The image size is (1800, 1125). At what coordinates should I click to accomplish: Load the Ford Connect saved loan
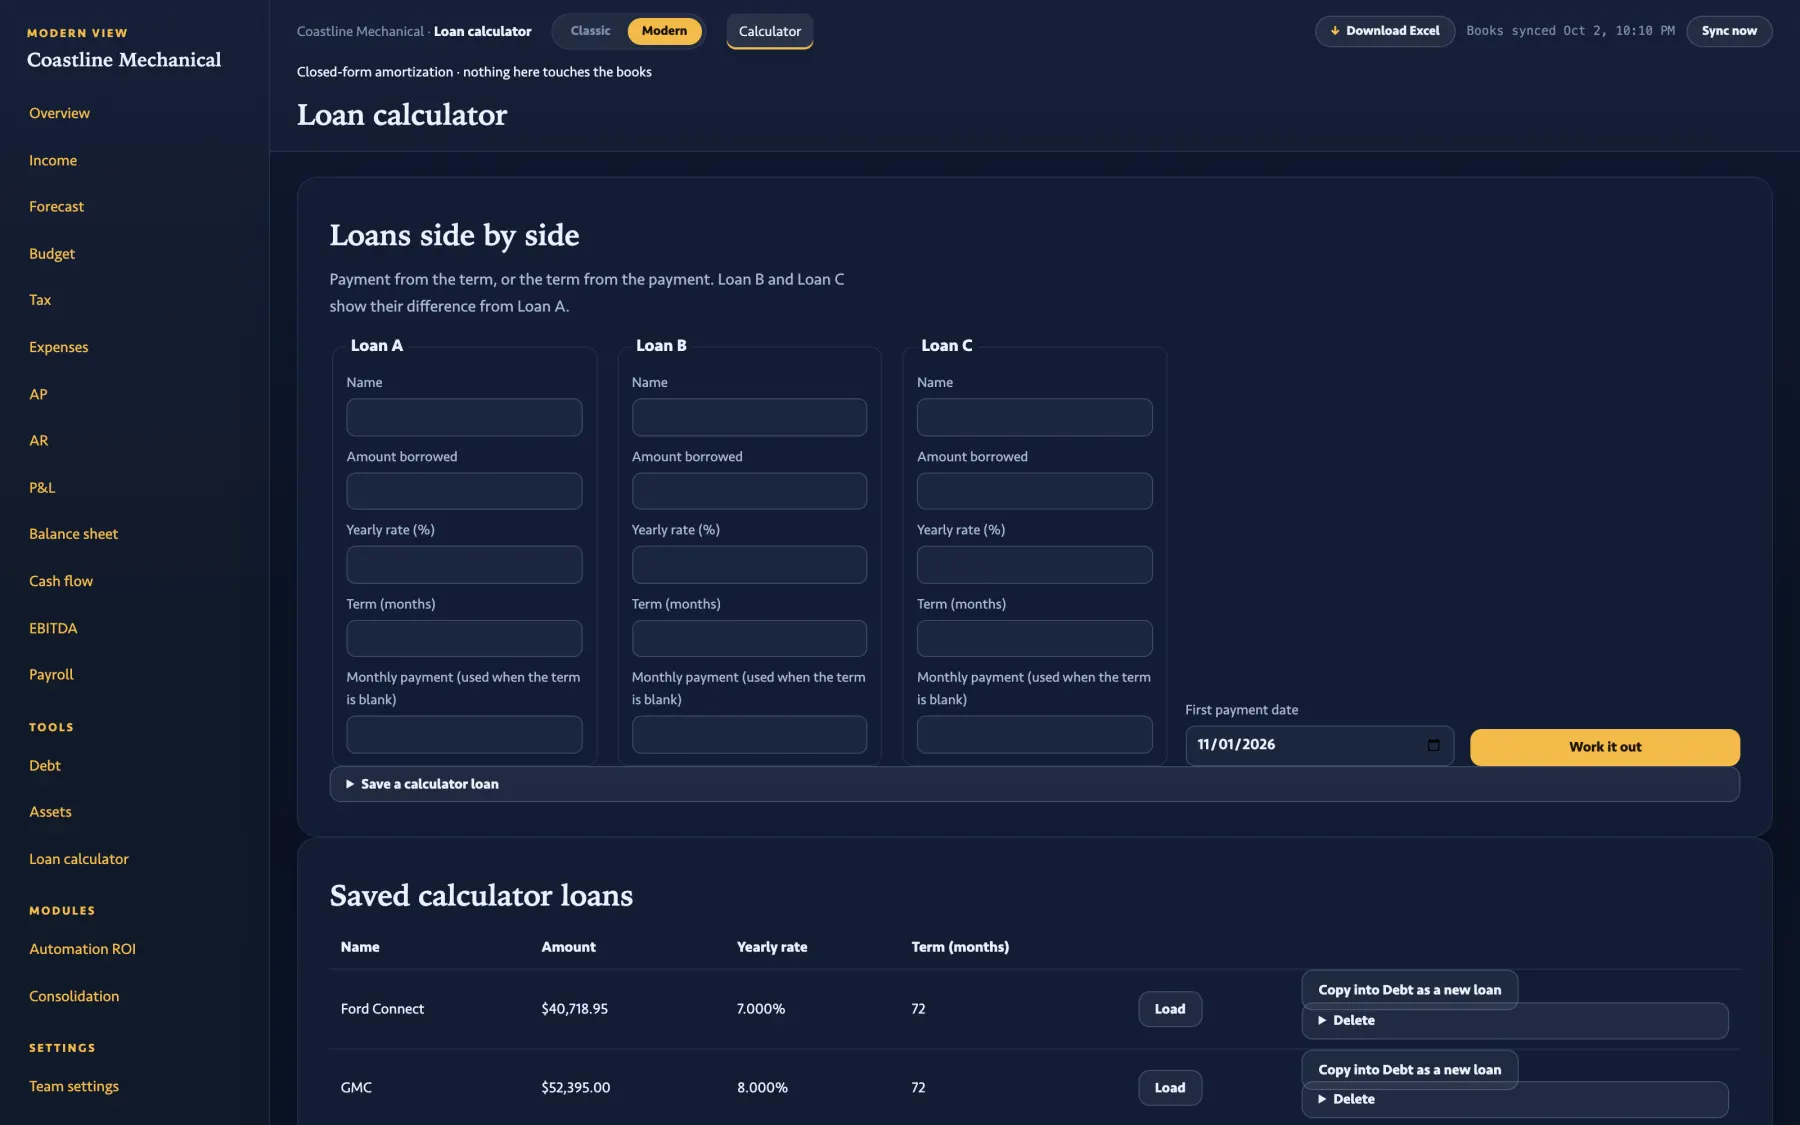[x=1170, y=1009]
